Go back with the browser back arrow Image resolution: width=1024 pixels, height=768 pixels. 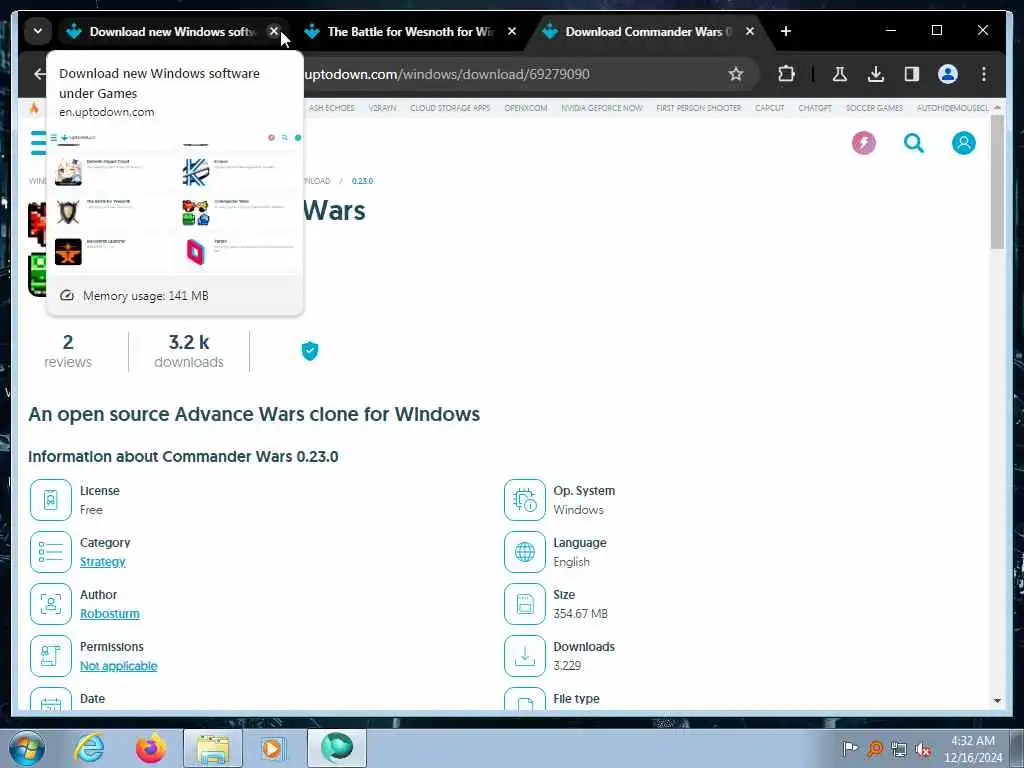pyautogui.click(x=39, y=74)
